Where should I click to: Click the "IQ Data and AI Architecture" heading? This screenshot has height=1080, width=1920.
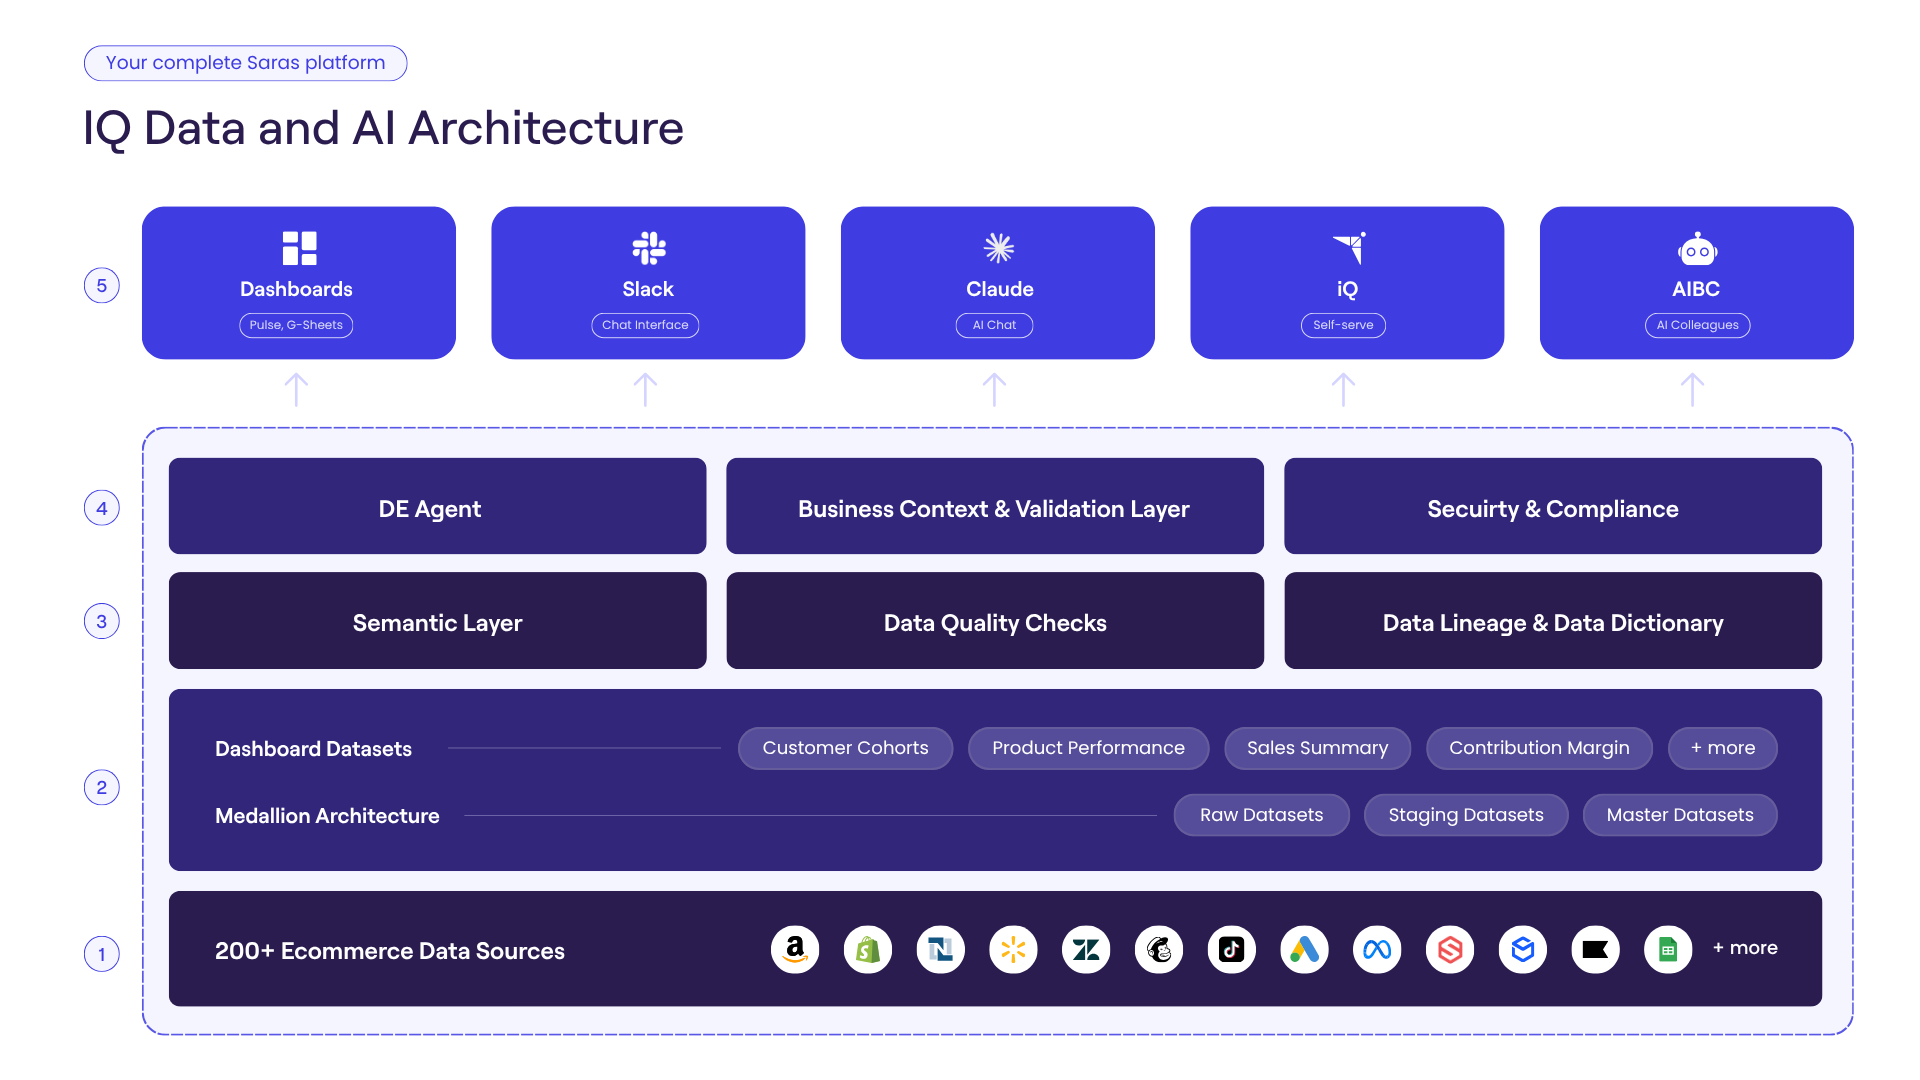pos(383,129)
